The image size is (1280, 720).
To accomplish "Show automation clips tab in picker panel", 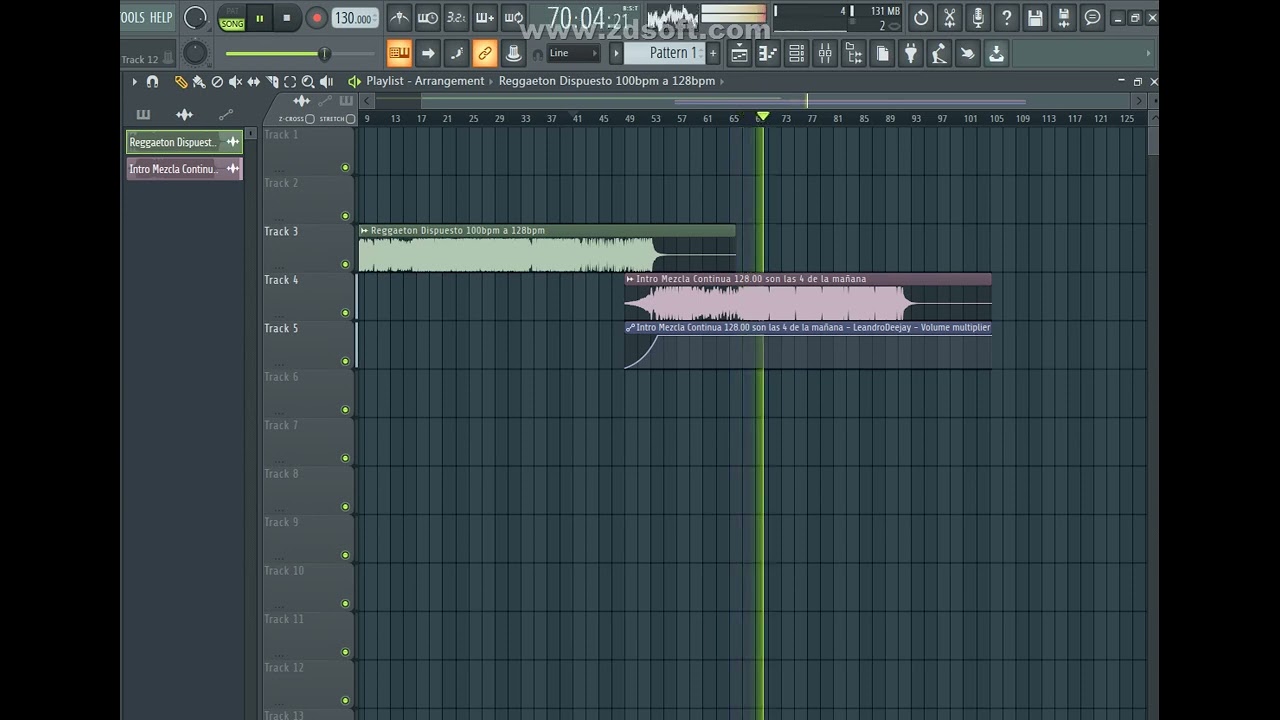I will [x=226, y=114].
